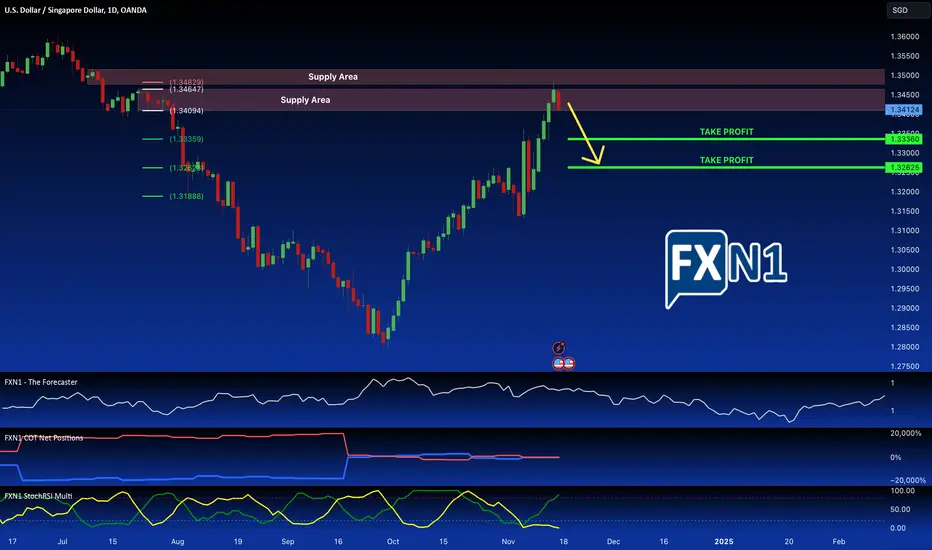Viewport: 932px width, 550px height.
Task: Click the Feb date on time axis
Action: [839, 542]
